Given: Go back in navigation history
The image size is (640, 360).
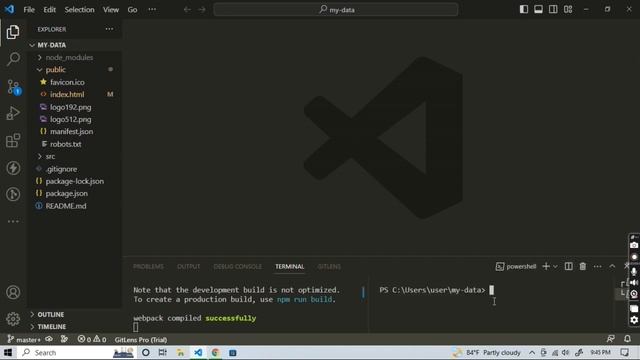Looking at the screenshot, I should click(x=187, y=9).
